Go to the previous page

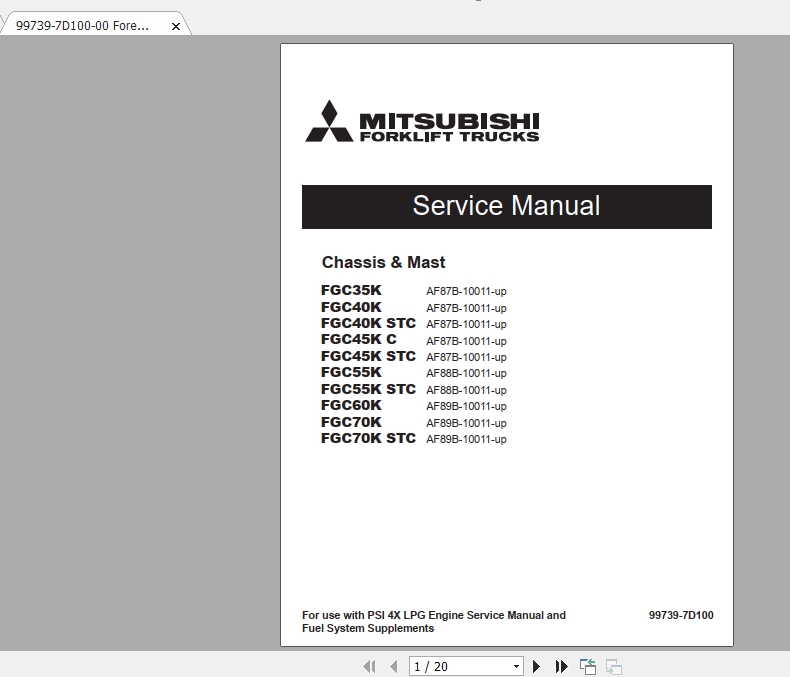tap(394, 666)
